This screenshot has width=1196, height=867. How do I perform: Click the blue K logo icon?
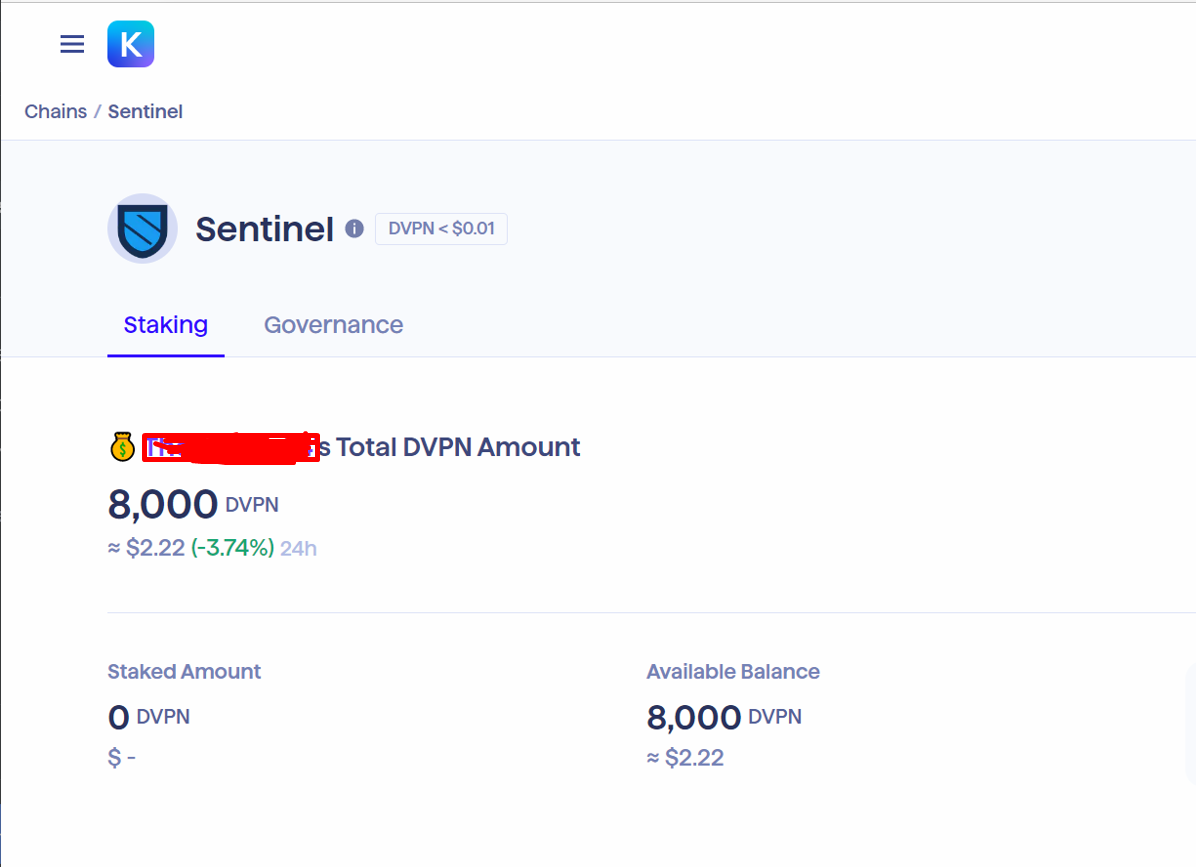click(131, 44)
